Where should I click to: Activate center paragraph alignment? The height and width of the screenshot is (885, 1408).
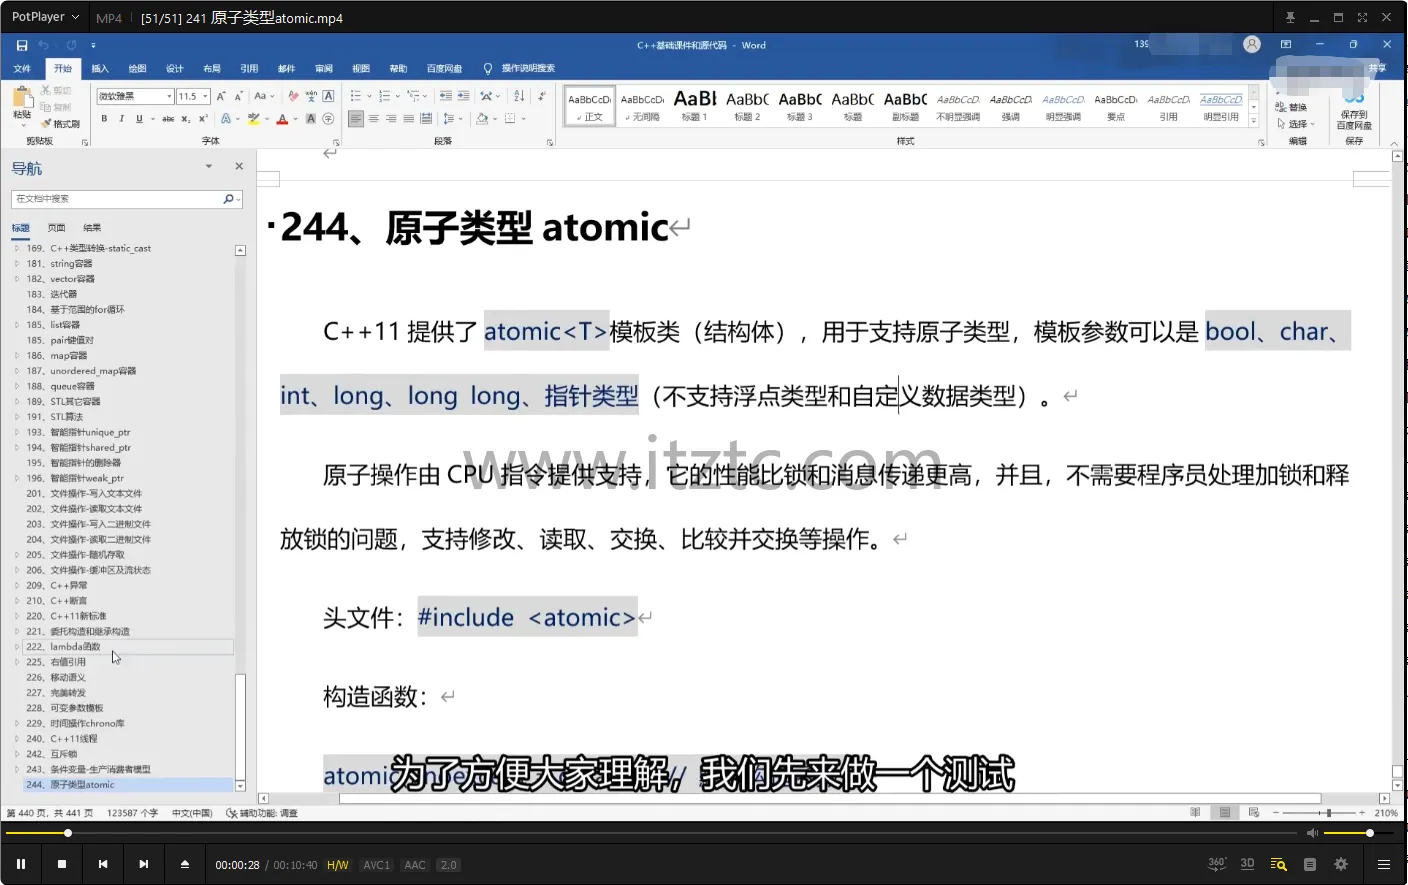[374, 118]
